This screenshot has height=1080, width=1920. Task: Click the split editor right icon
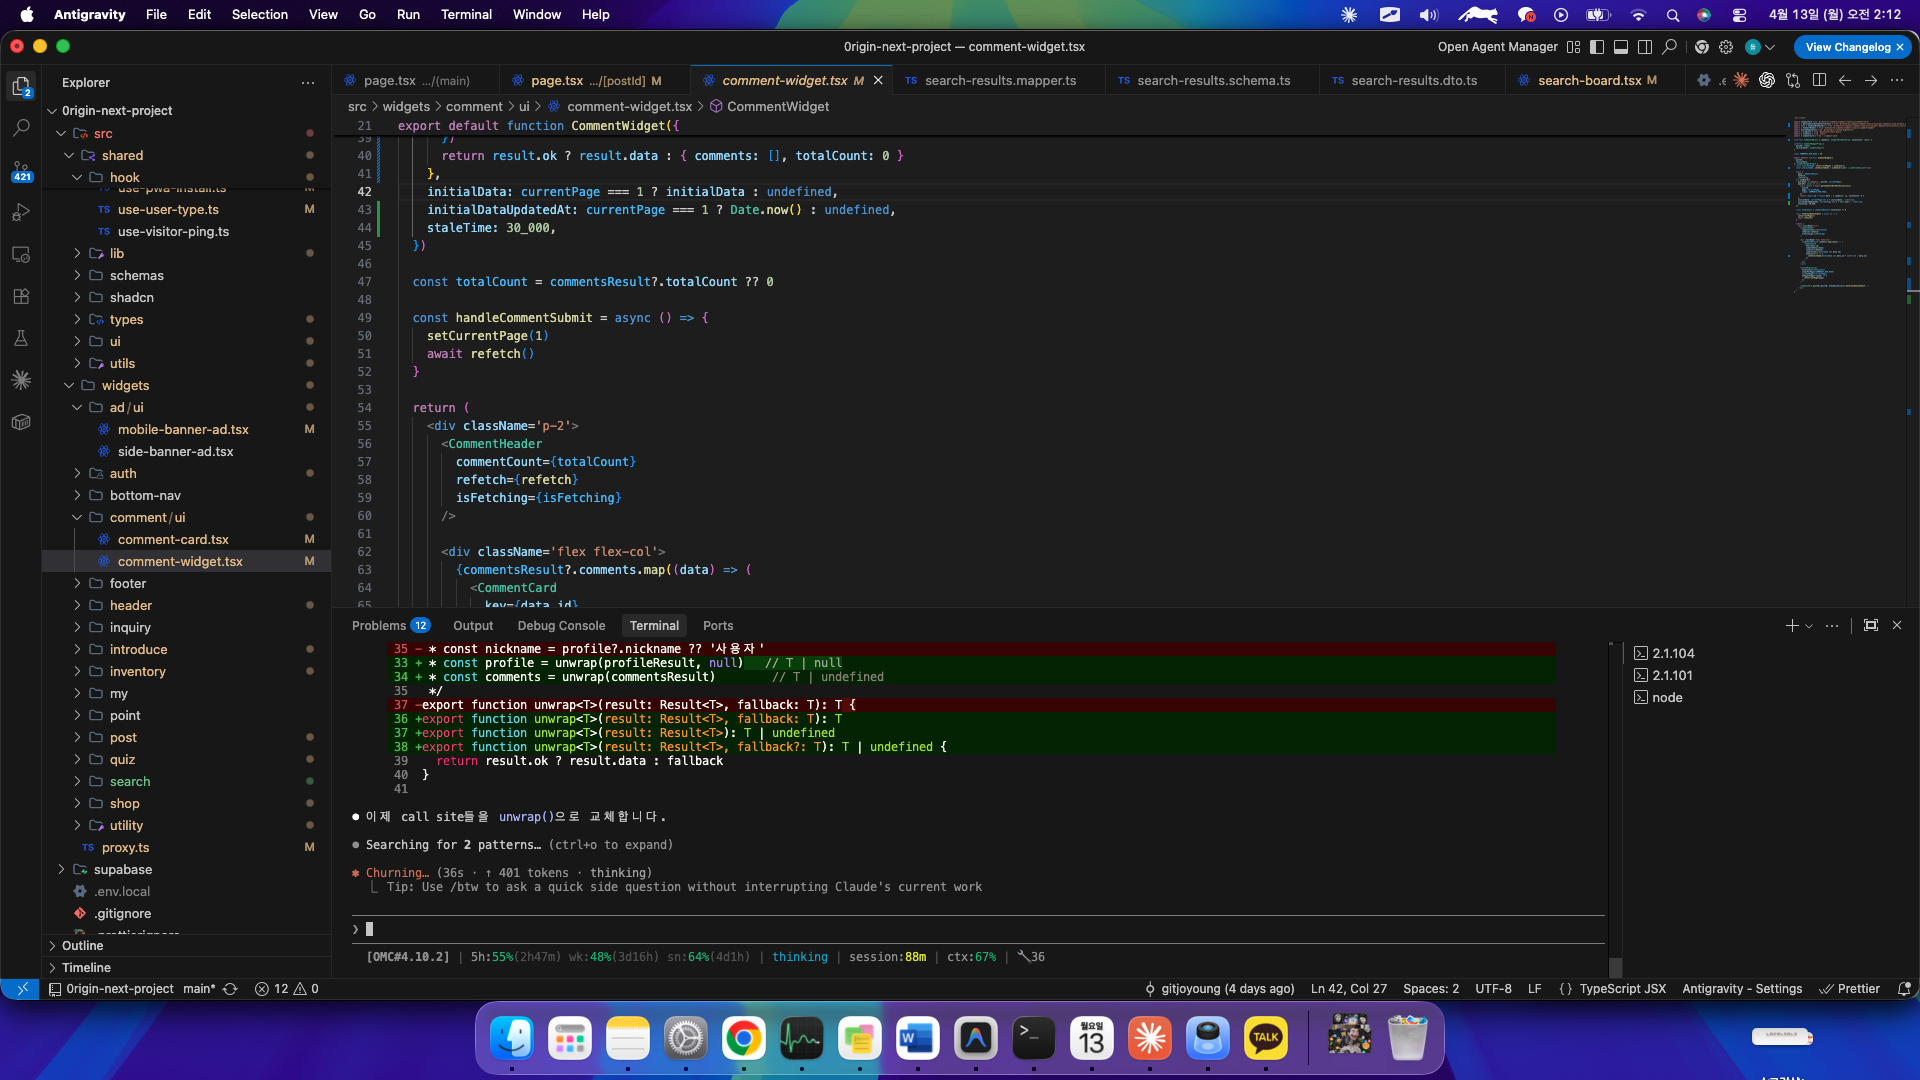(1819, 81)
